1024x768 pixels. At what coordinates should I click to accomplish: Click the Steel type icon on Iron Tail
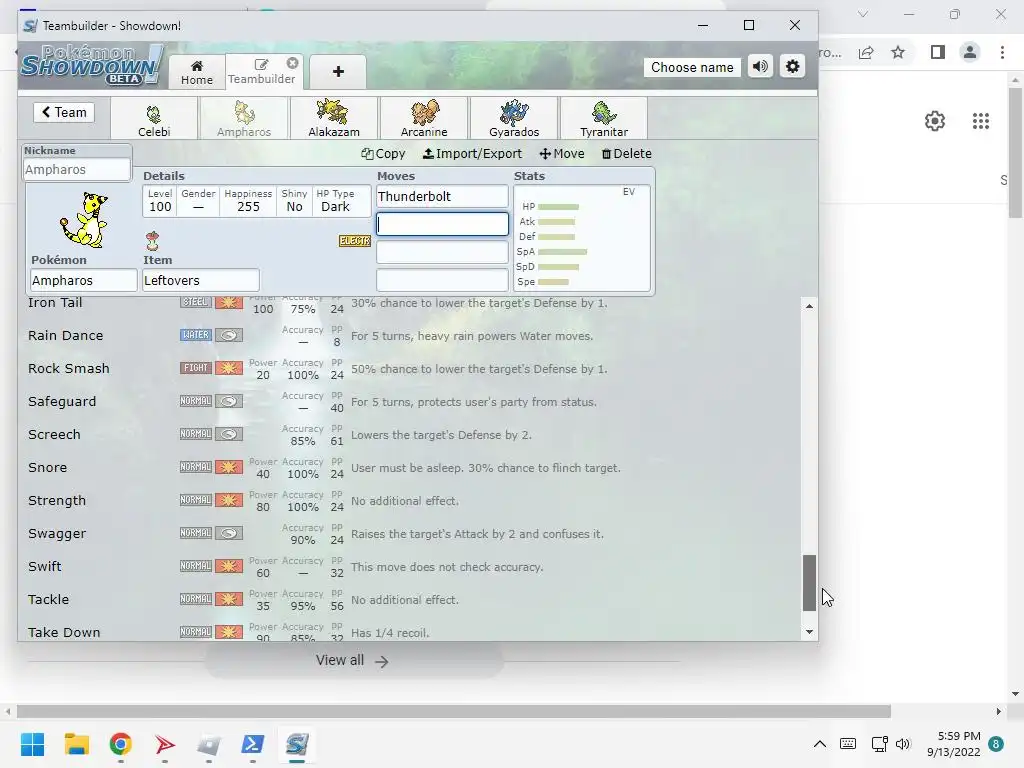[195, 302]
